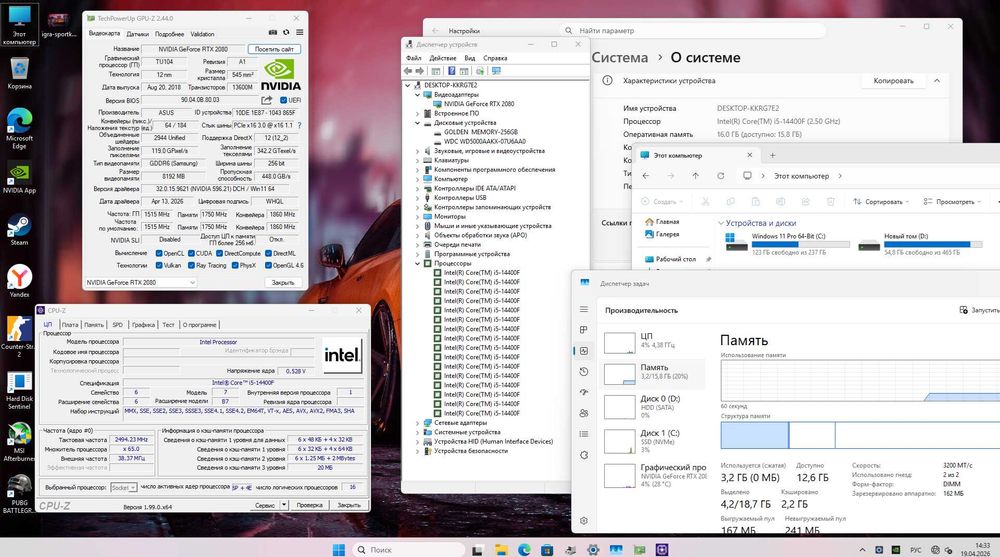Click the BIOS export share icon in GPU-Z
Image resolution: width=1000 pixels, height=557 pixels.
(267, 100)
